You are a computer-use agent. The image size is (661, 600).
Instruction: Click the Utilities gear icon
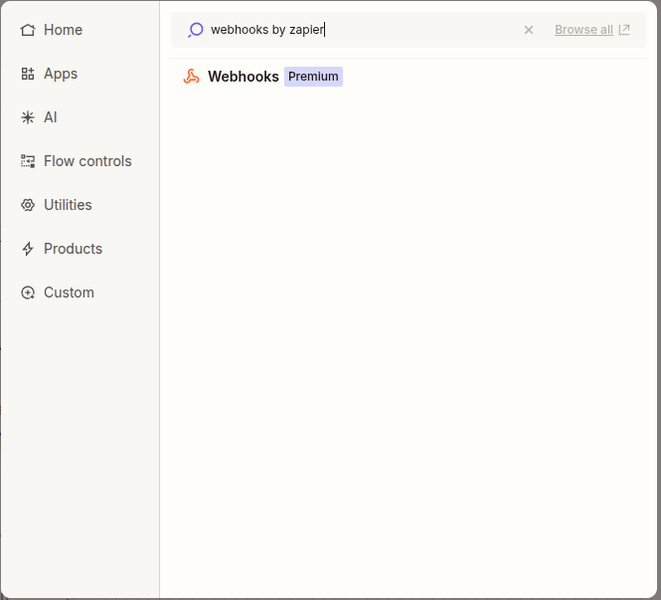click(28, 205)
